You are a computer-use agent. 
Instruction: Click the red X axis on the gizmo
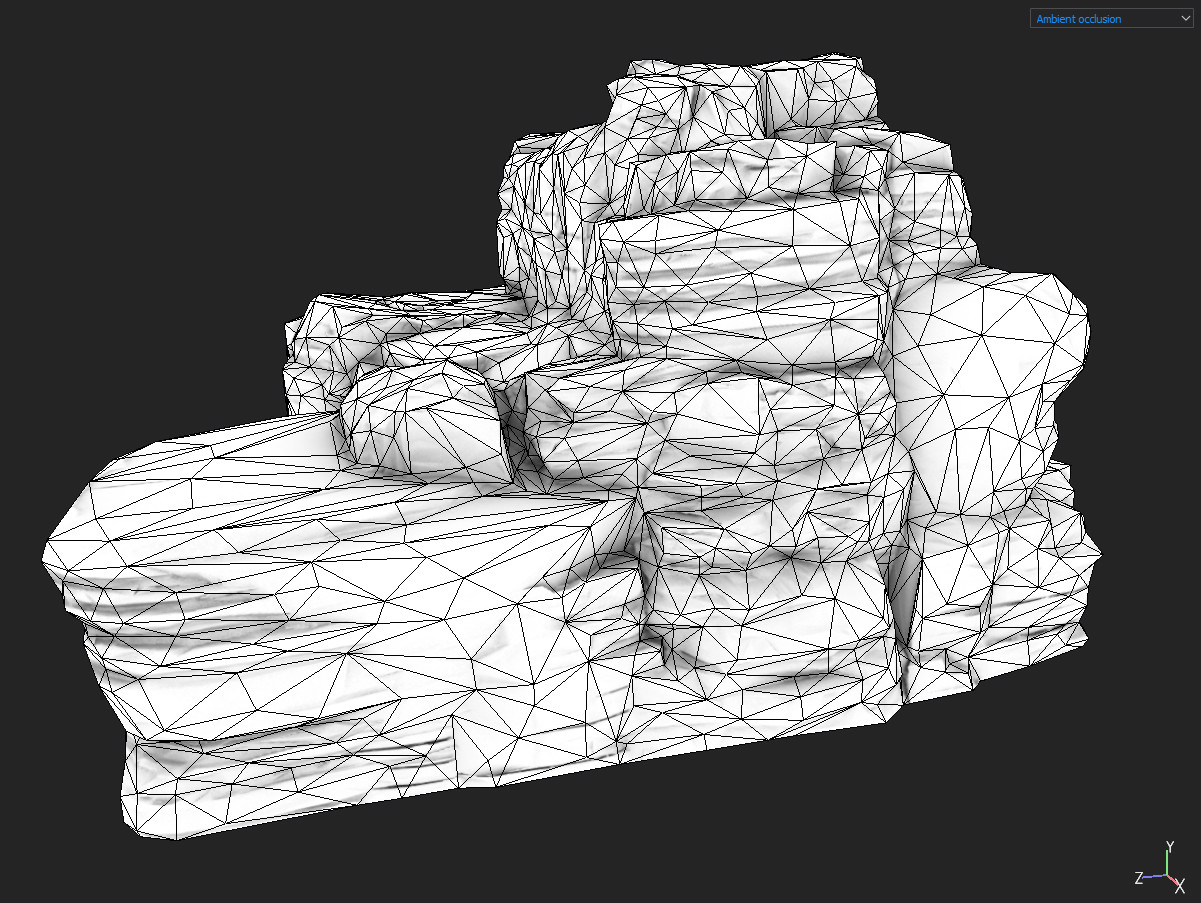coord(1172,880)
